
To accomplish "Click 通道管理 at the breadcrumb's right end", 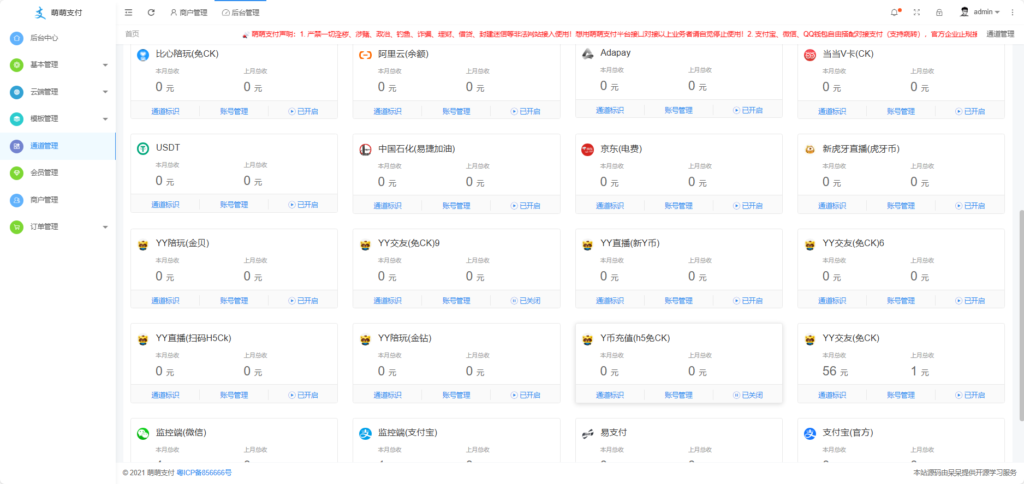I will tap(1000, 33).
